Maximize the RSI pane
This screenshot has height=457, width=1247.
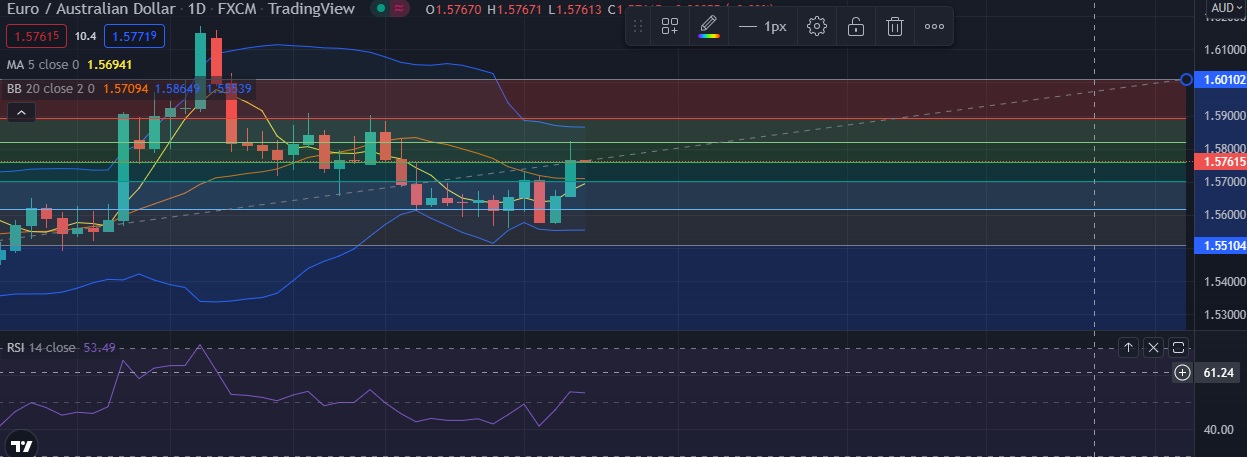pos(1178,347)
